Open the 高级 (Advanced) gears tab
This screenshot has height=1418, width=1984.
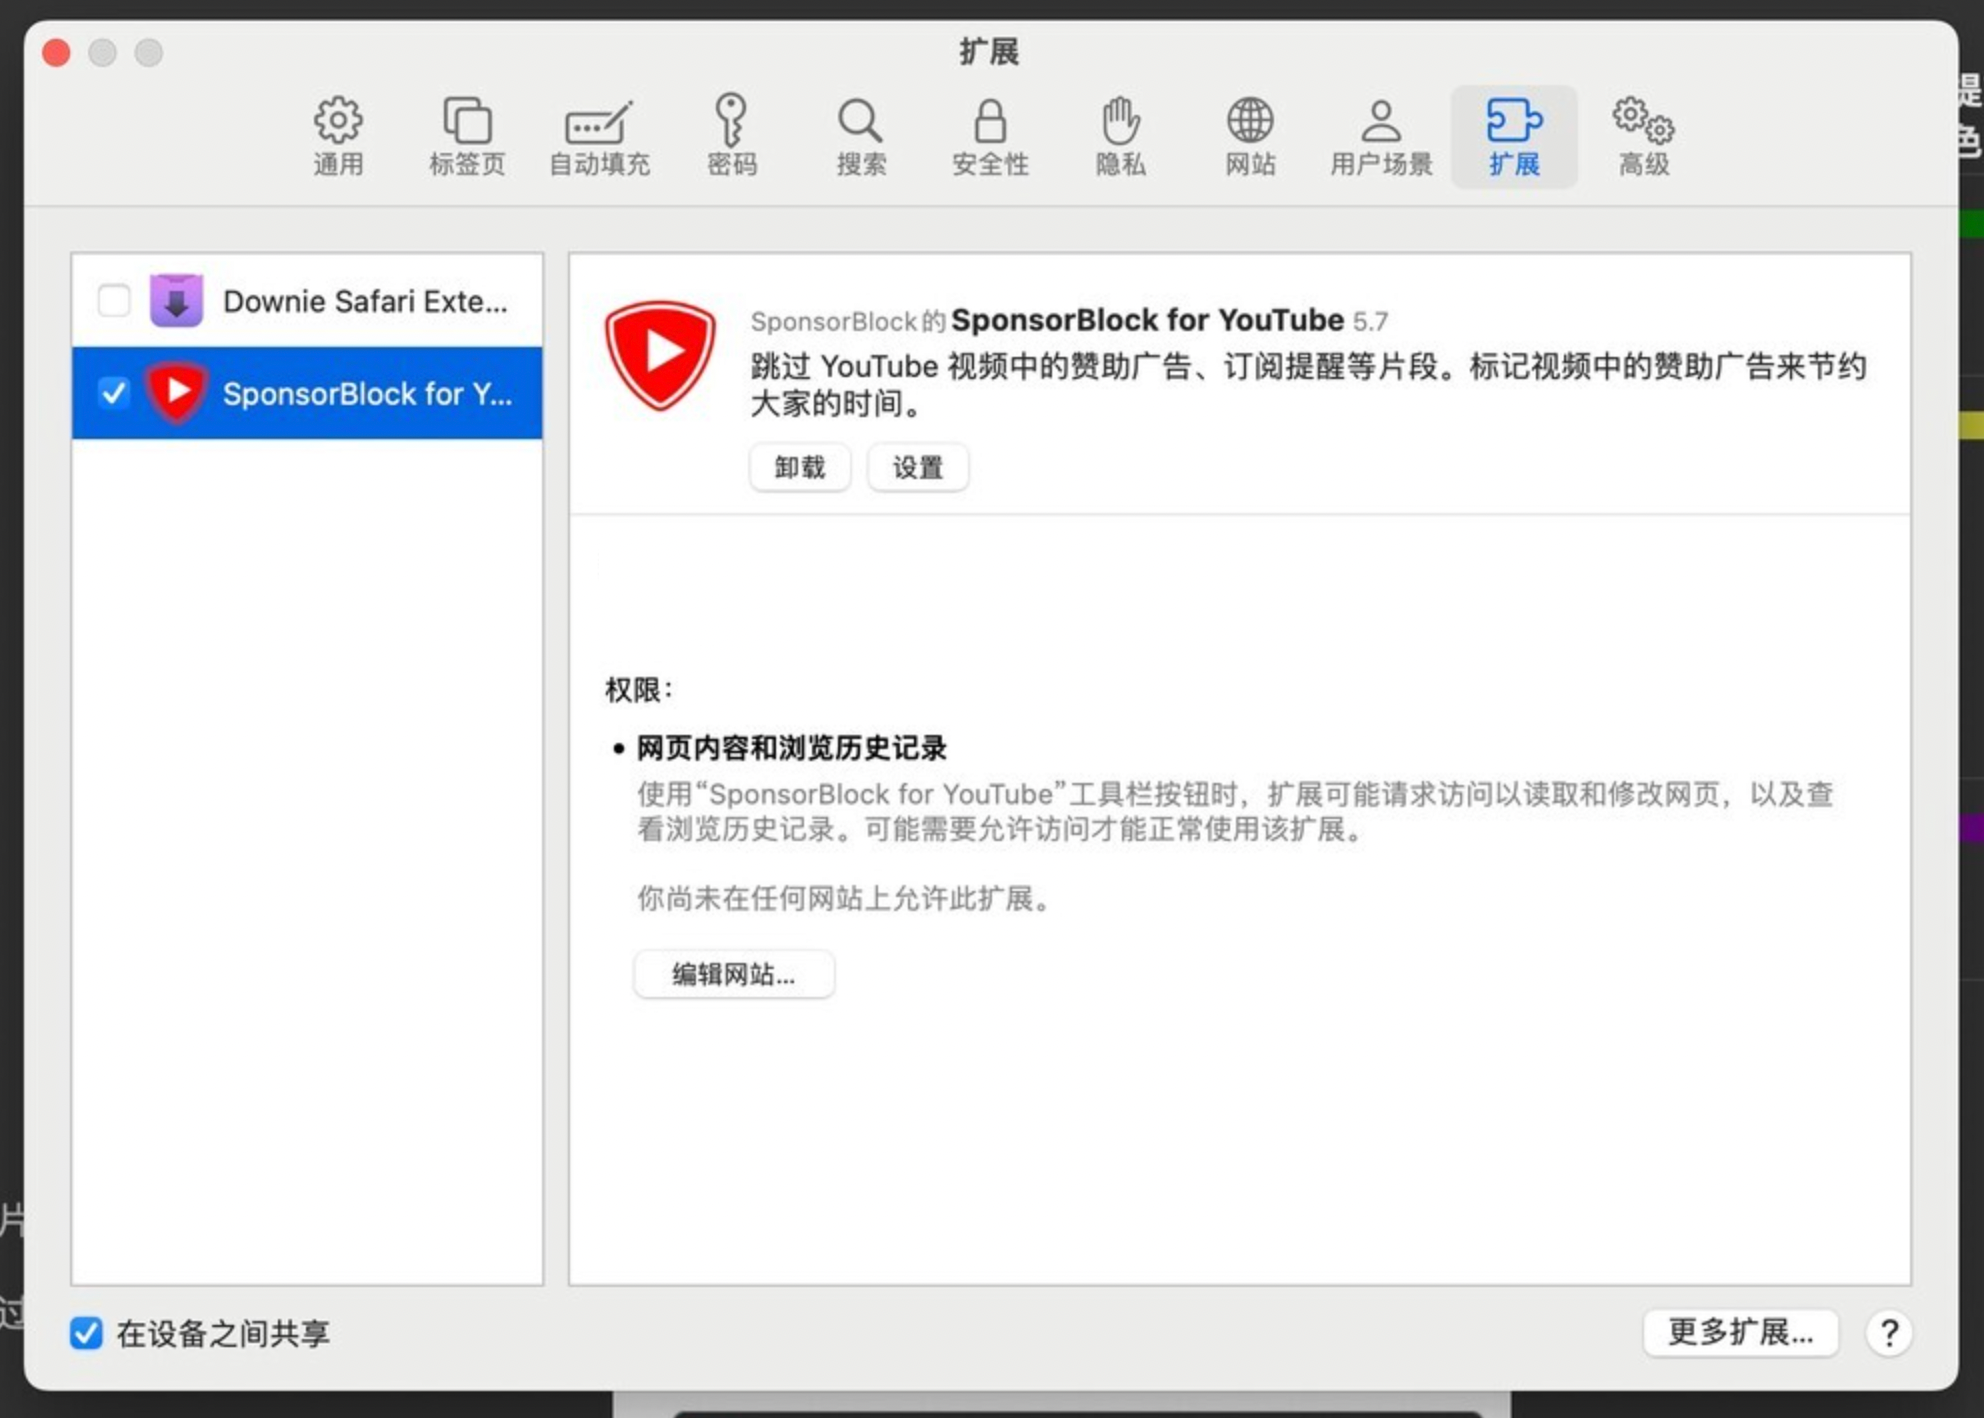[1644, 137]
